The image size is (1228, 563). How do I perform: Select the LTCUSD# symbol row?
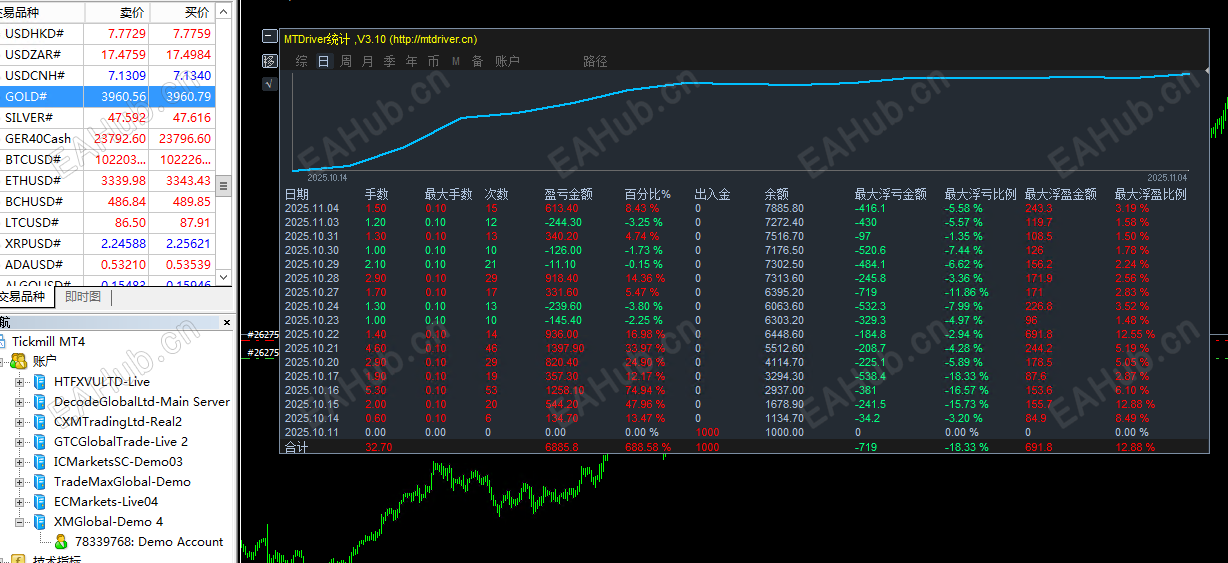(108, 222)
